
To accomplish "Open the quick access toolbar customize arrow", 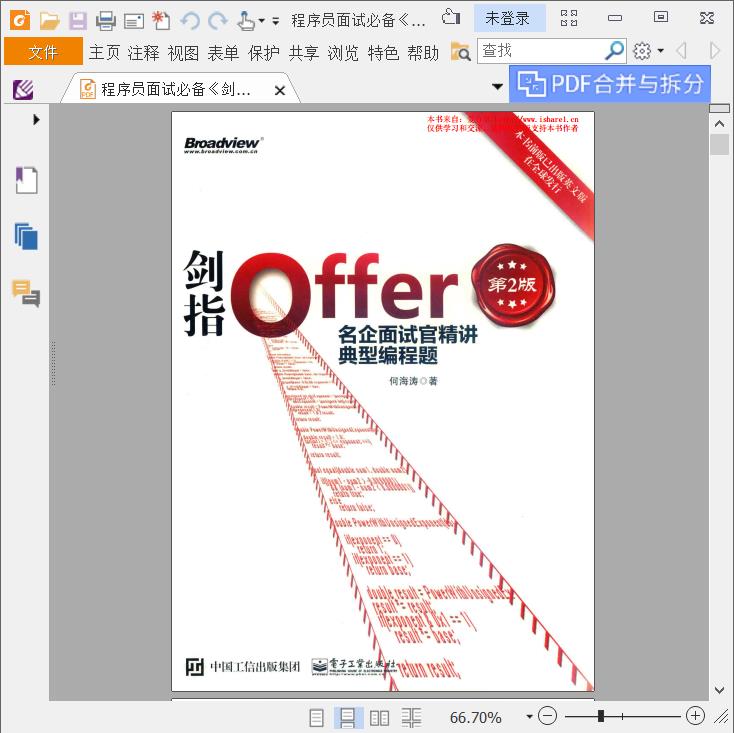I will click(276, 21).
